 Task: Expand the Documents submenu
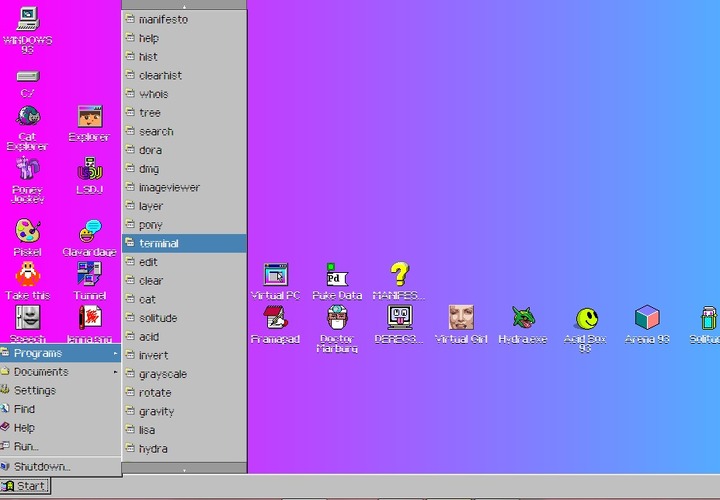pos(61,372)
